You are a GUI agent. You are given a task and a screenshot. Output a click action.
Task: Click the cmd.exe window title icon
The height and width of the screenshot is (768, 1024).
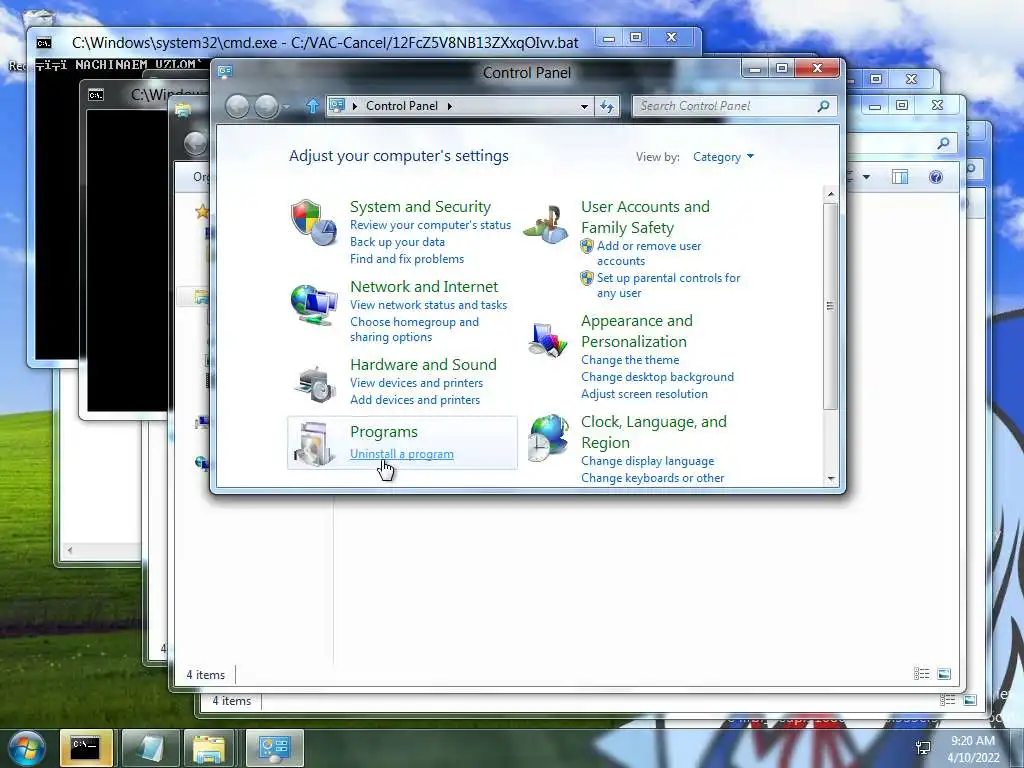pyautogui.click(x=44, y=43)
